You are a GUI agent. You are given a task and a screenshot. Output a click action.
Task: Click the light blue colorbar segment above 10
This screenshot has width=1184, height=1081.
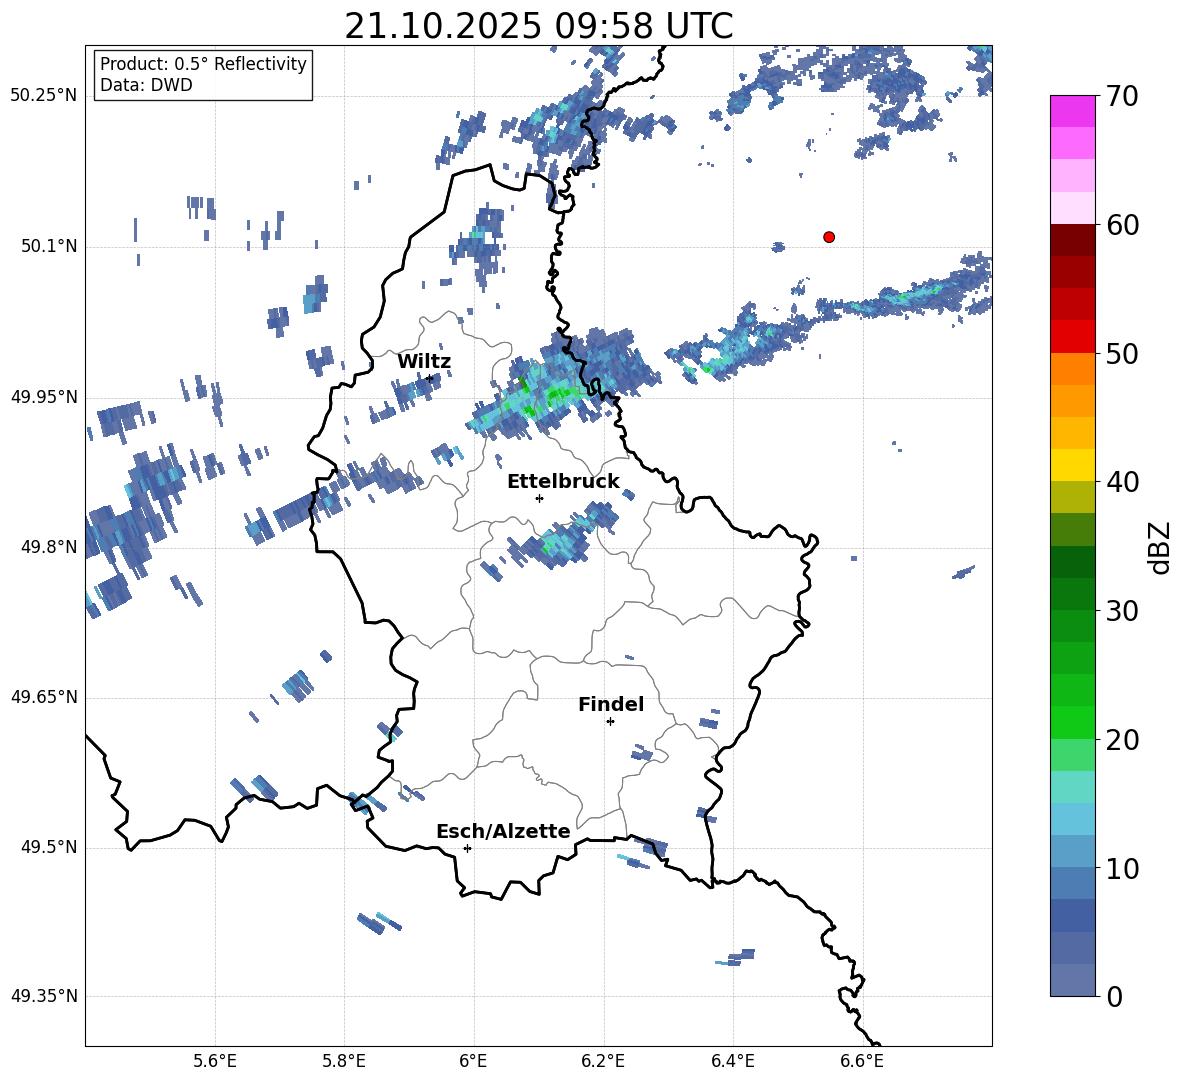pyautogui.click(x=1072, y=851)
